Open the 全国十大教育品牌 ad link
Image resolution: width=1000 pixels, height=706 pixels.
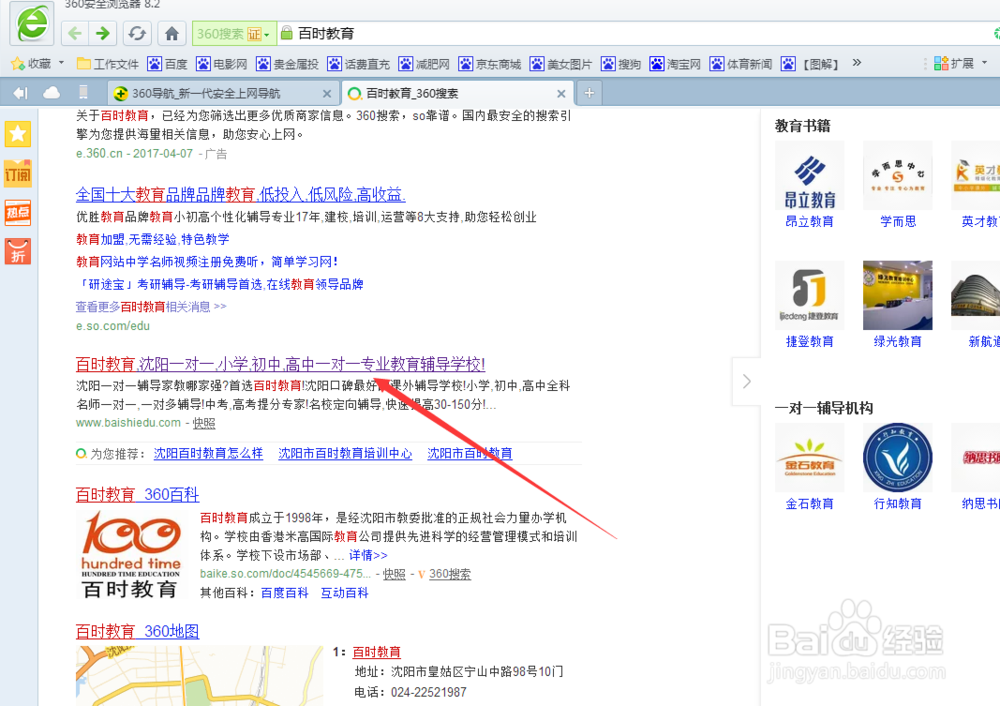240,194
